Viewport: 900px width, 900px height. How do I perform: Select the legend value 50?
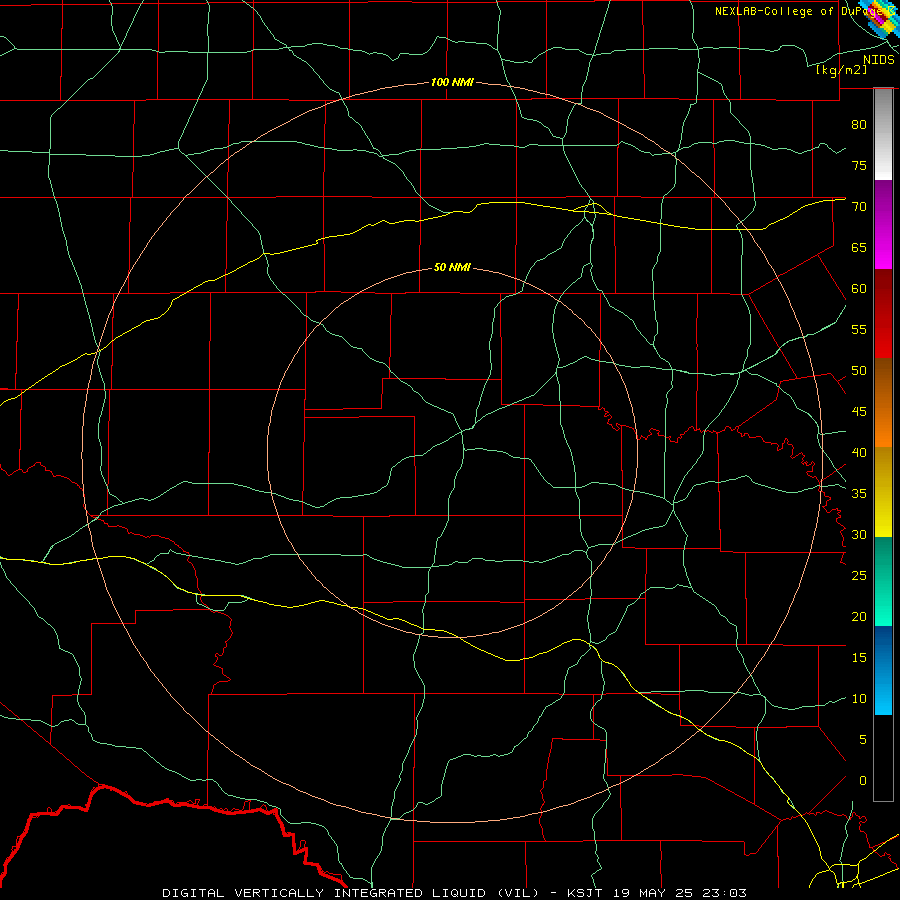point(859,371)
